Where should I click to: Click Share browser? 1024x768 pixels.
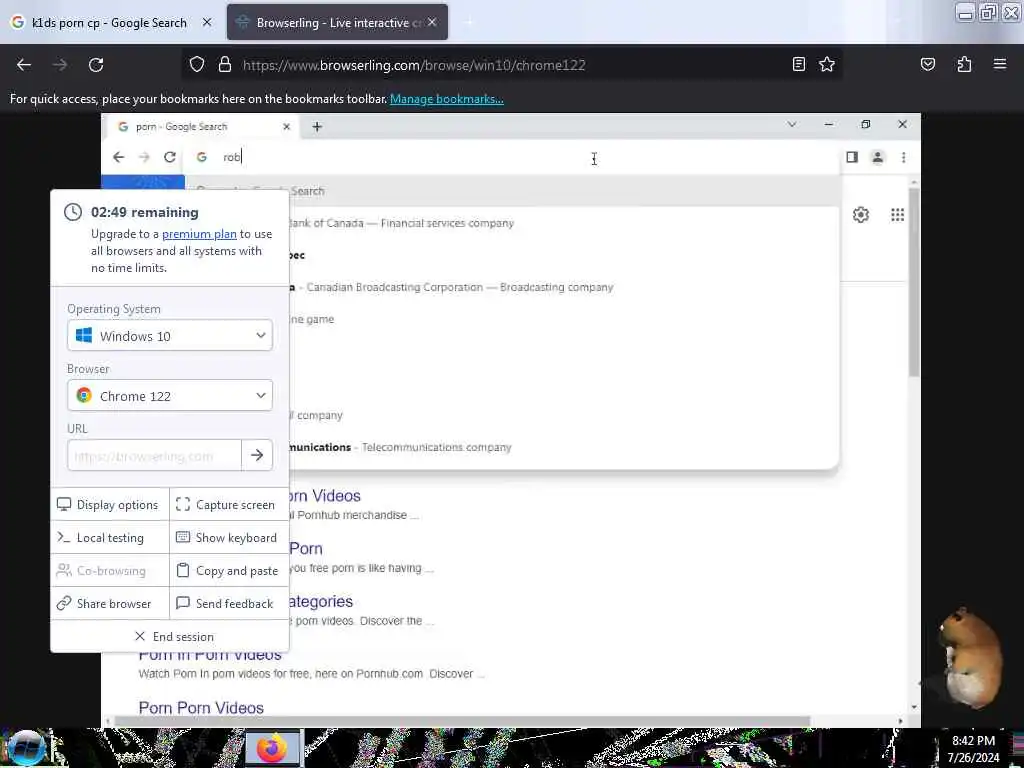(109, 603)
